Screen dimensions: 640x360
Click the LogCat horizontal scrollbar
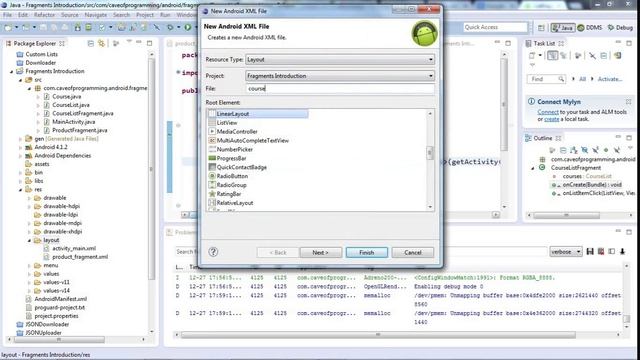[x=378, y=335]
